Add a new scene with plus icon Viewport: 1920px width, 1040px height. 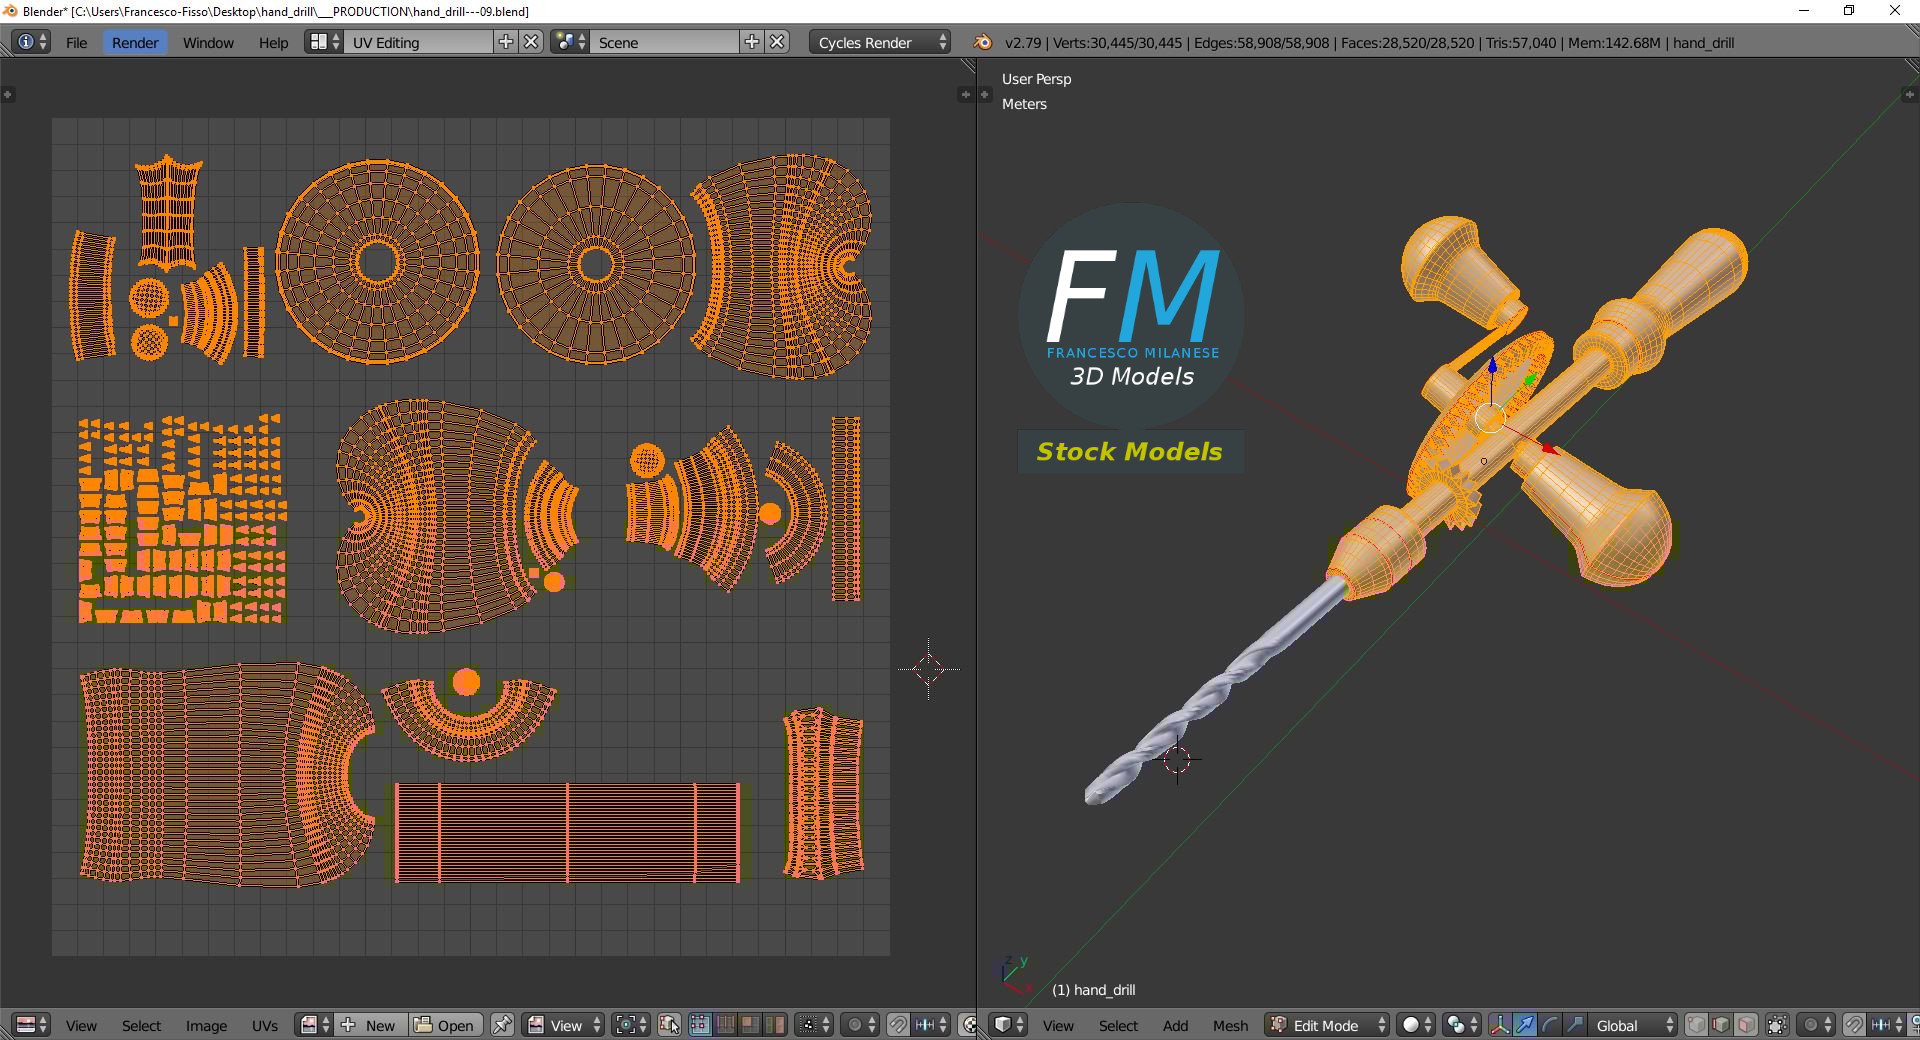752,42
